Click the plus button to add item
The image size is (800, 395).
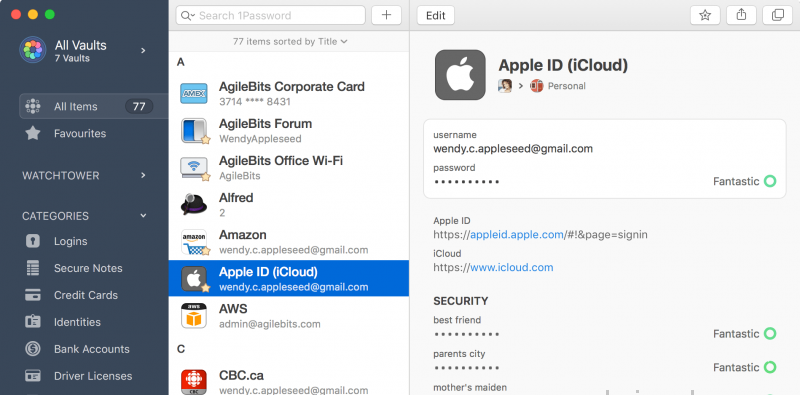coord(386,15)
